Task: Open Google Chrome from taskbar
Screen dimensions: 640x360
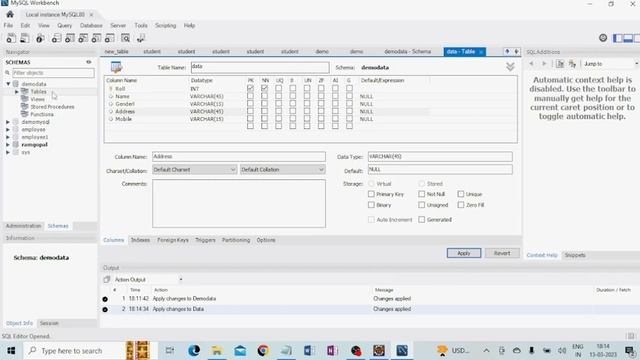Action: (263, 350)
